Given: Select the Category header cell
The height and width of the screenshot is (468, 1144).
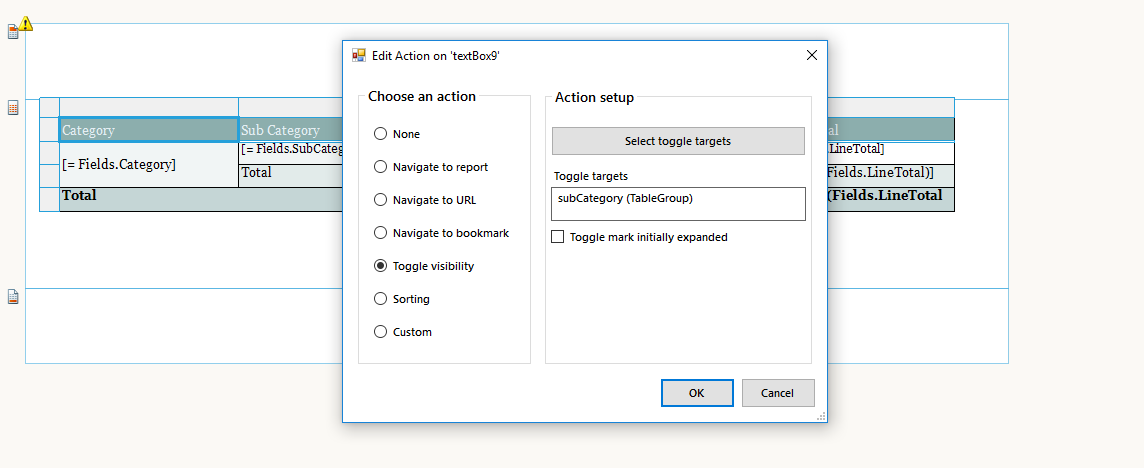Looking at the screenshot, I should point(148,130).
